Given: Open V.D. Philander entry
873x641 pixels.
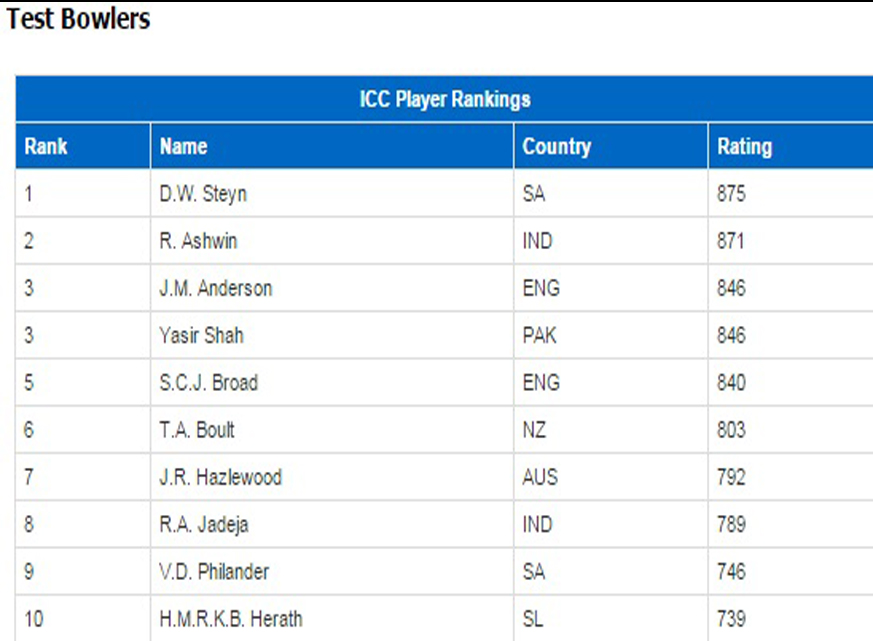Looking at the screenshot, I should point(214,572).
